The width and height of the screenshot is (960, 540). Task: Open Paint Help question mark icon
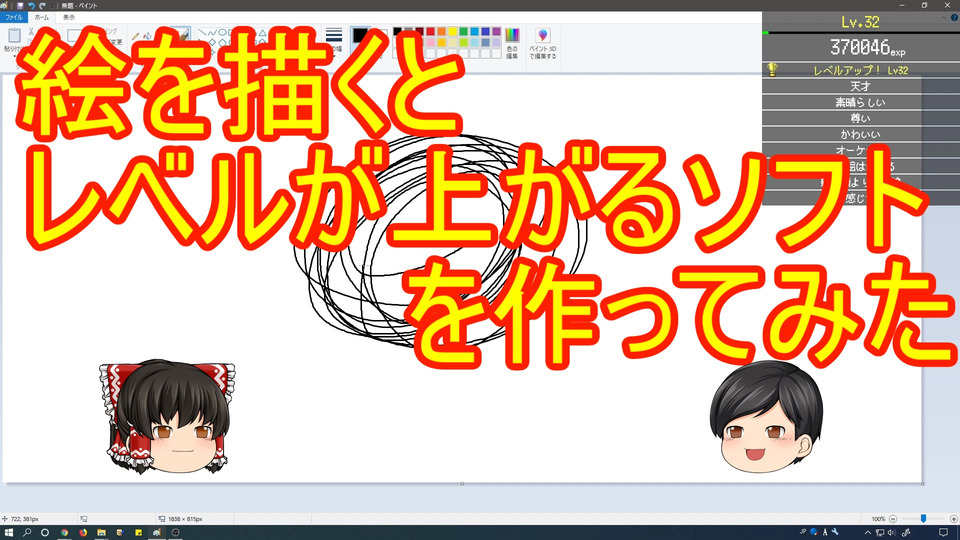click(954, 18)
